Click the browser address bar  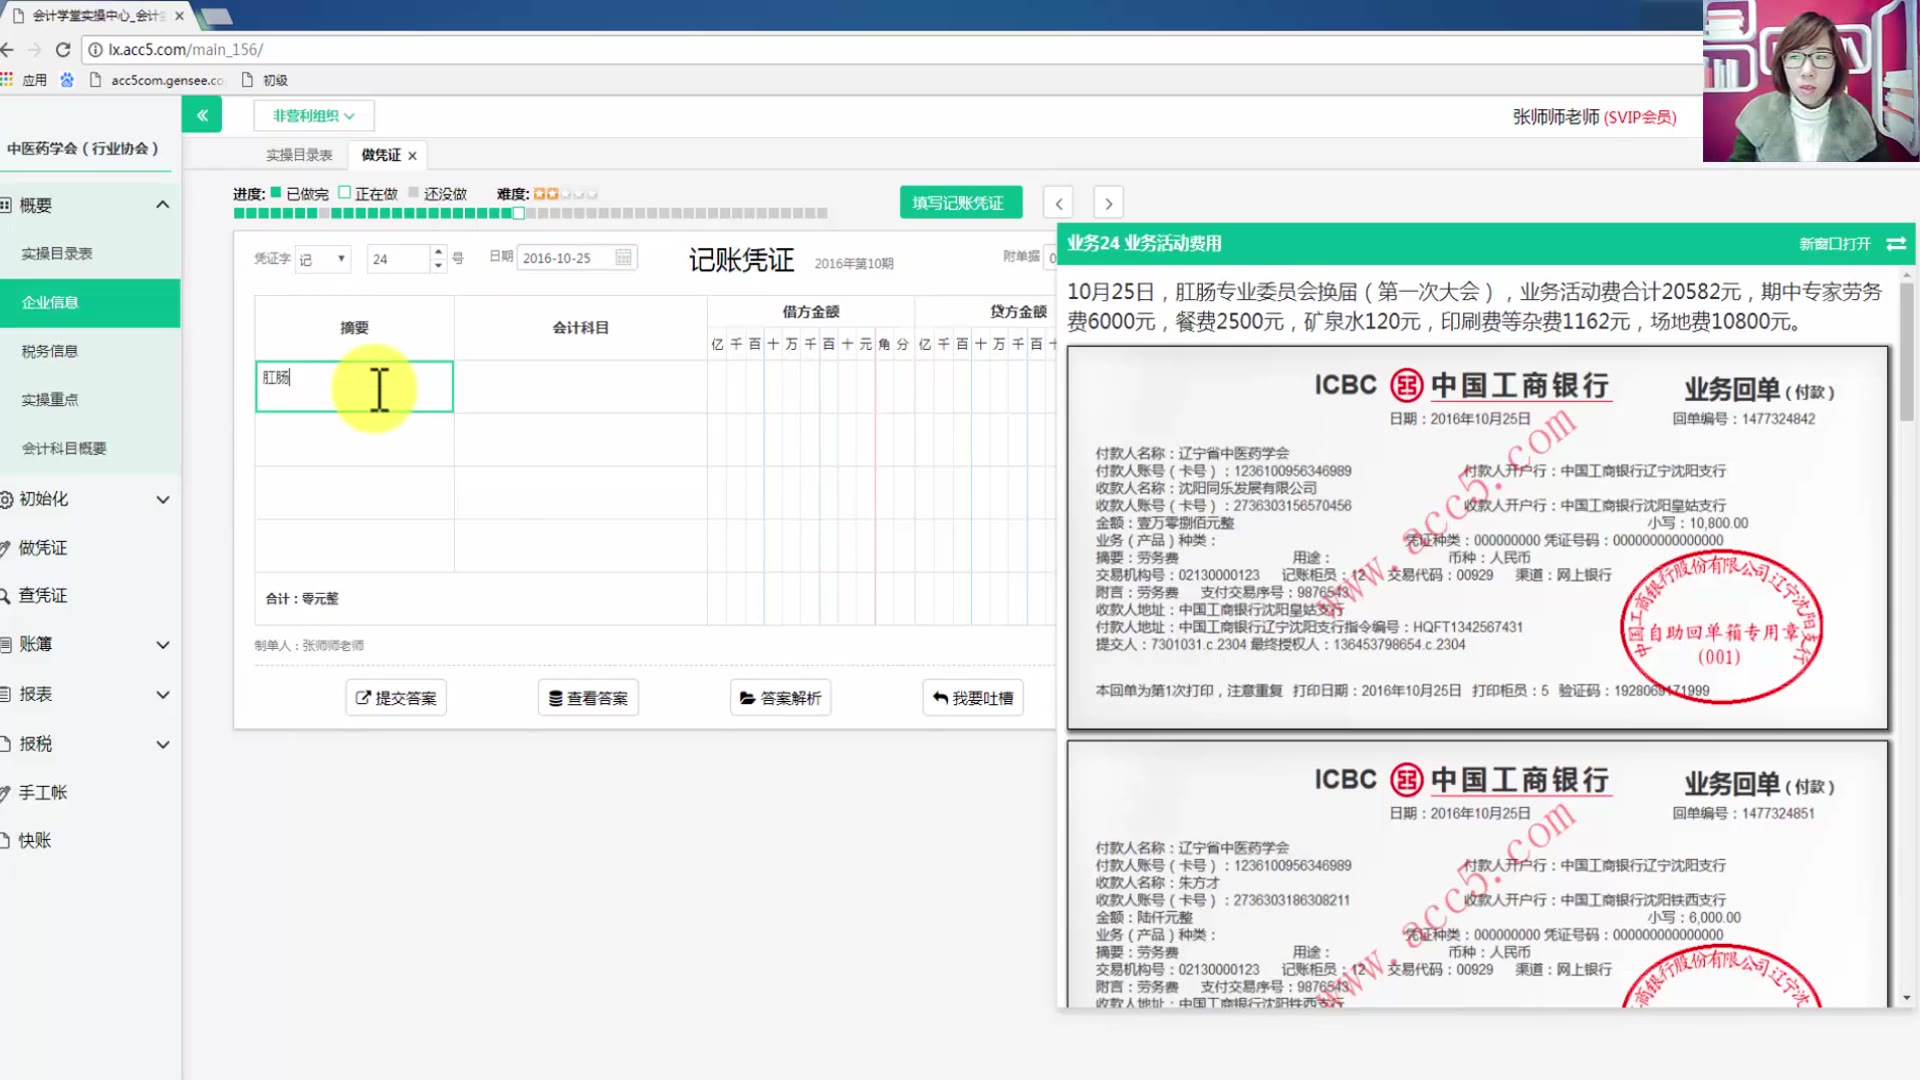click(890, 49)
